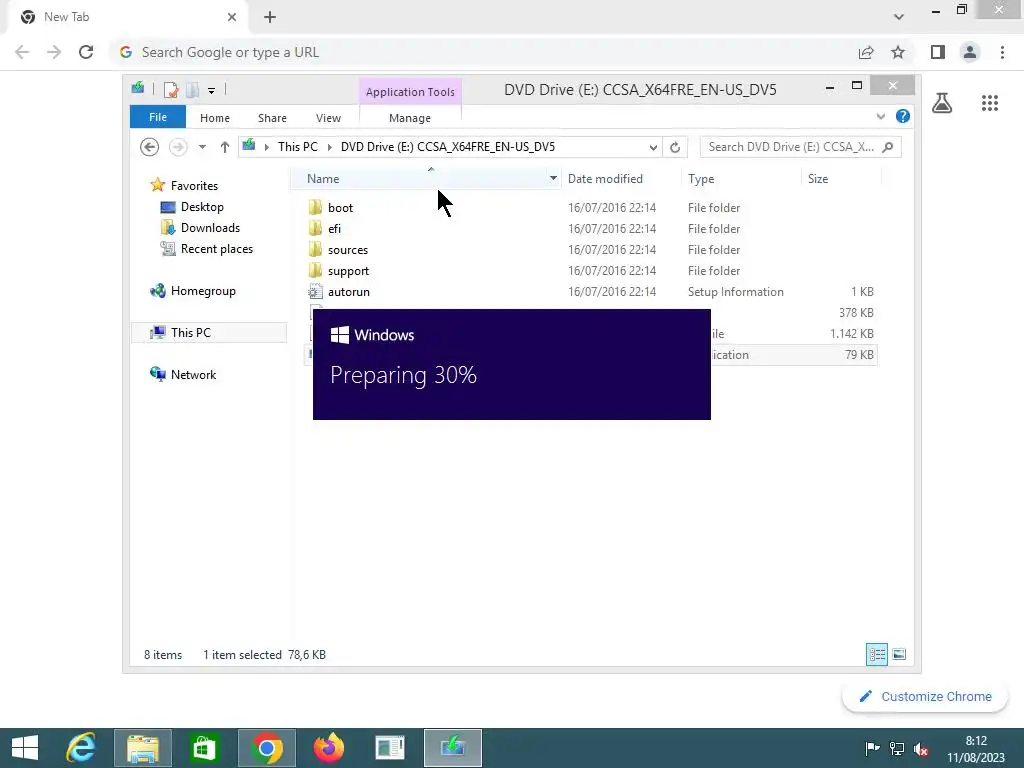Open Windows Store from taskbar
The height and width of the screenshot is (768, 1024).
pos(204,748)
